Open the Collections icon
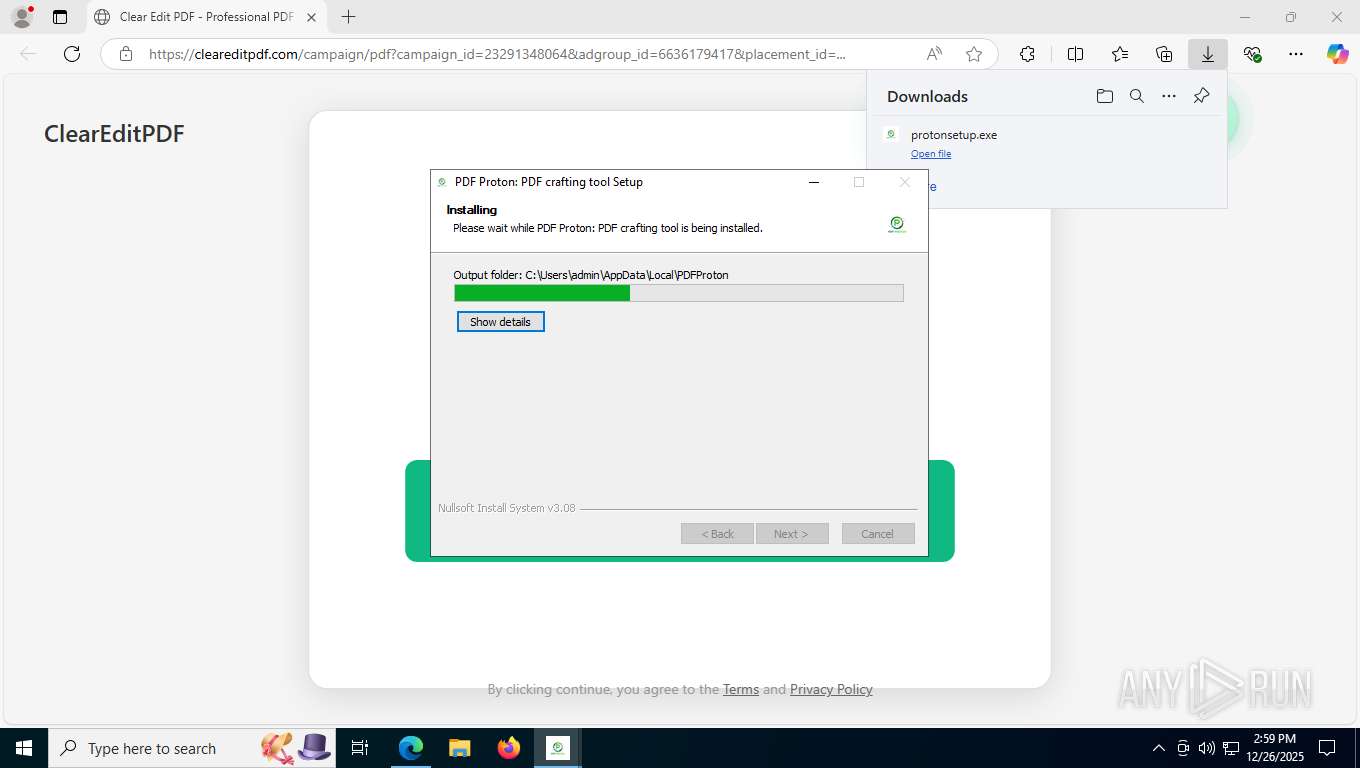Image resolution: width=1360 pixels, height=768 pixels. [1163, 54]
